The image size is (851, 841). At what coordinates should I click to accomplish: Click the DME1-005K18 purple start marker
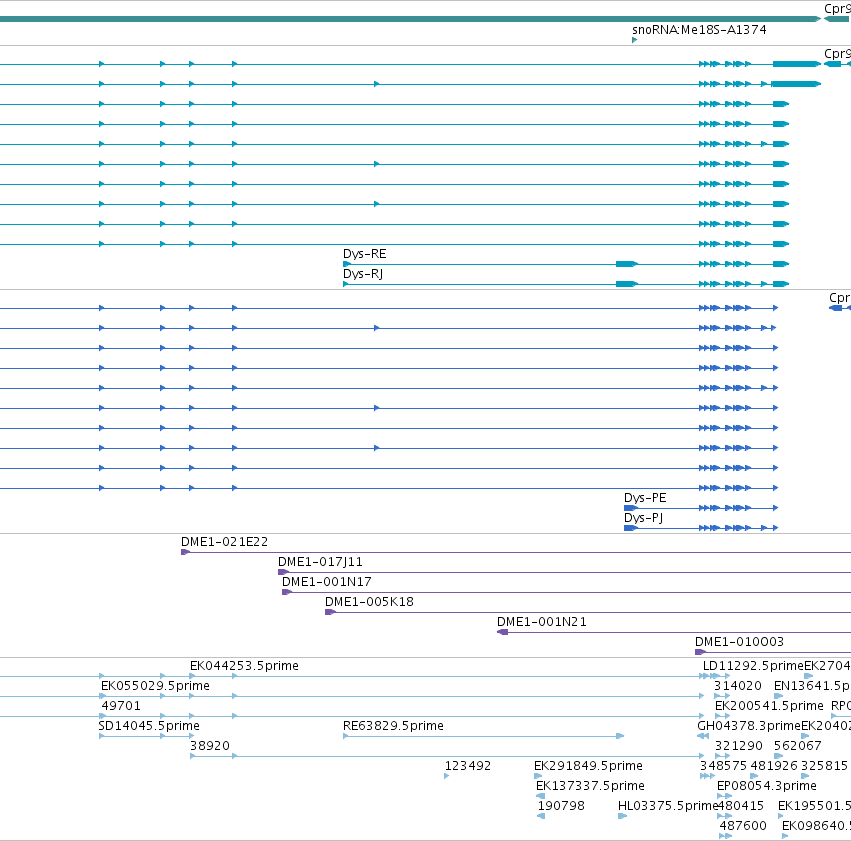coord(331,612)
